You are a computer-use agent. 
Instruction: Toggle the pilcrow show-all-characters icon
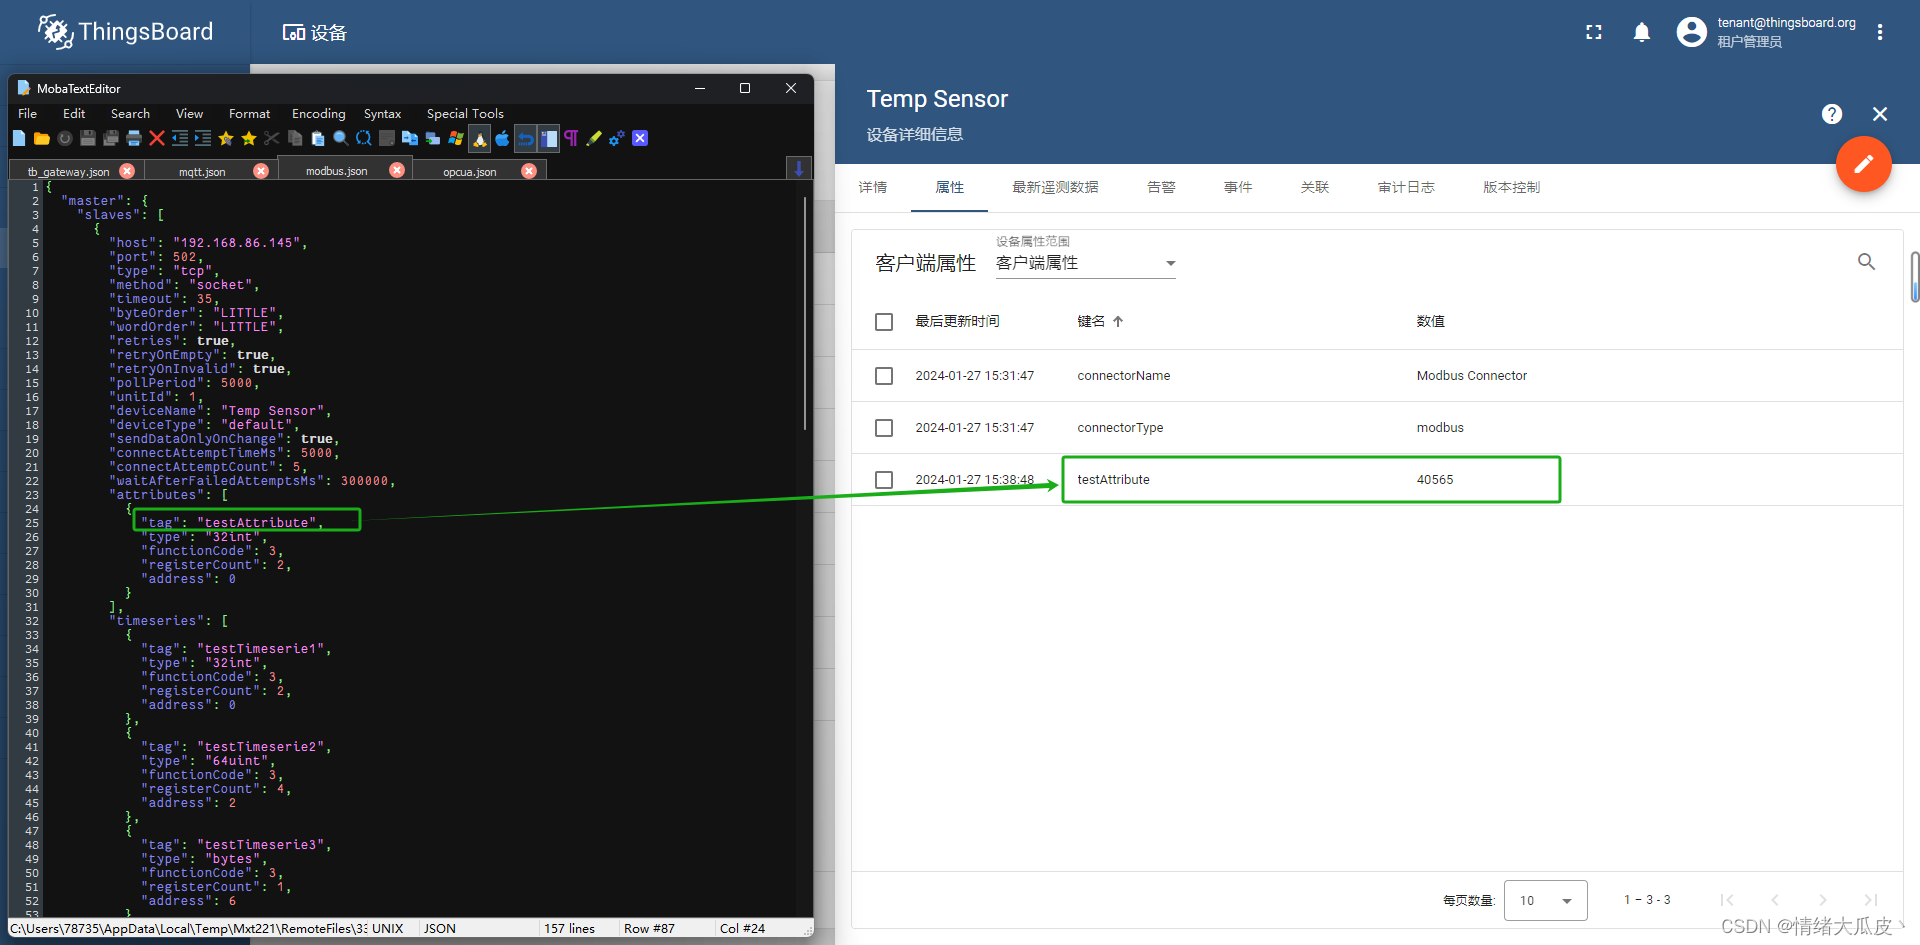pos(571,138)
